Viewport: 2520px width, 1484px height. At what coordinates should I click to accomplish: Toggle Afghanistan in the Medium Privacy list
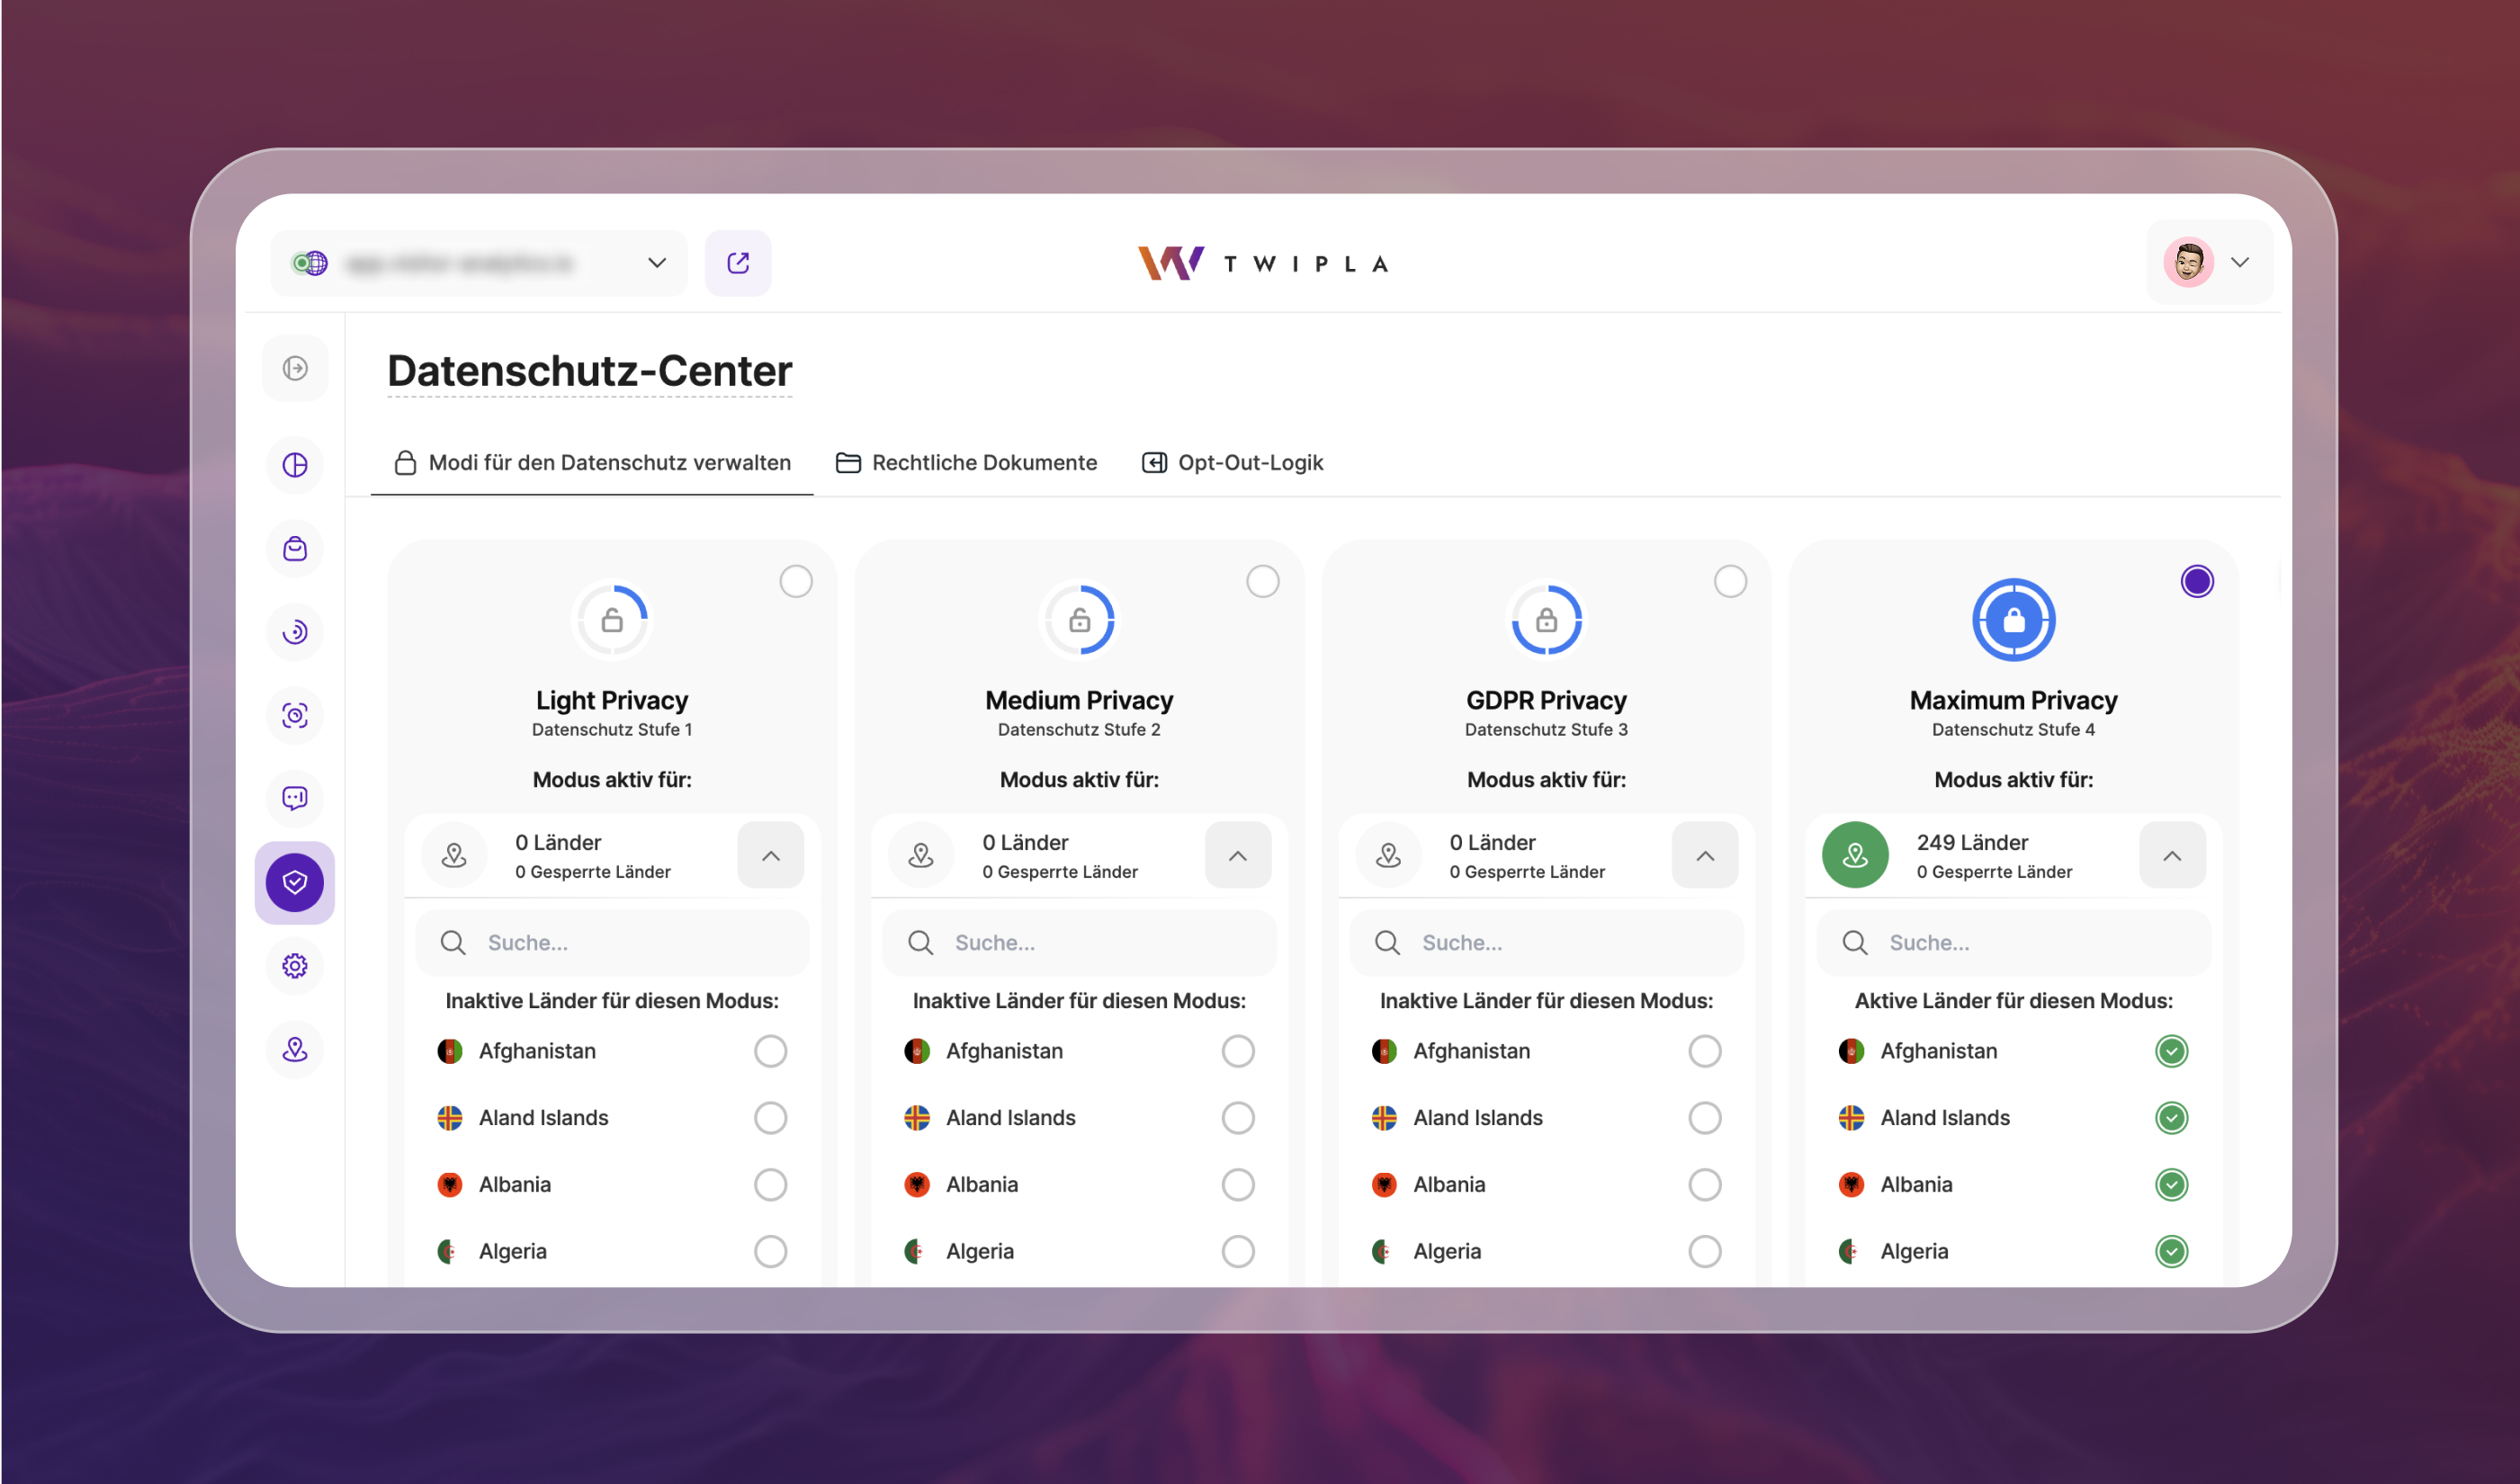tap(1238, 1051)
